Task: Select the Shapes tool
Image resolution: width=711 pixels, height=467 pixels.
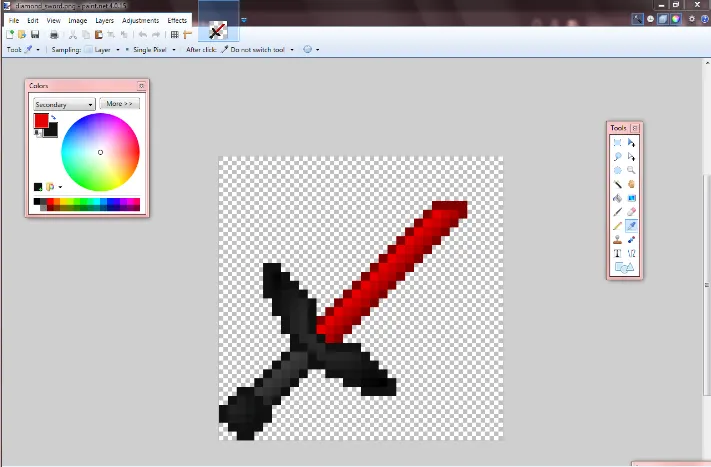Action: point(624,268)
